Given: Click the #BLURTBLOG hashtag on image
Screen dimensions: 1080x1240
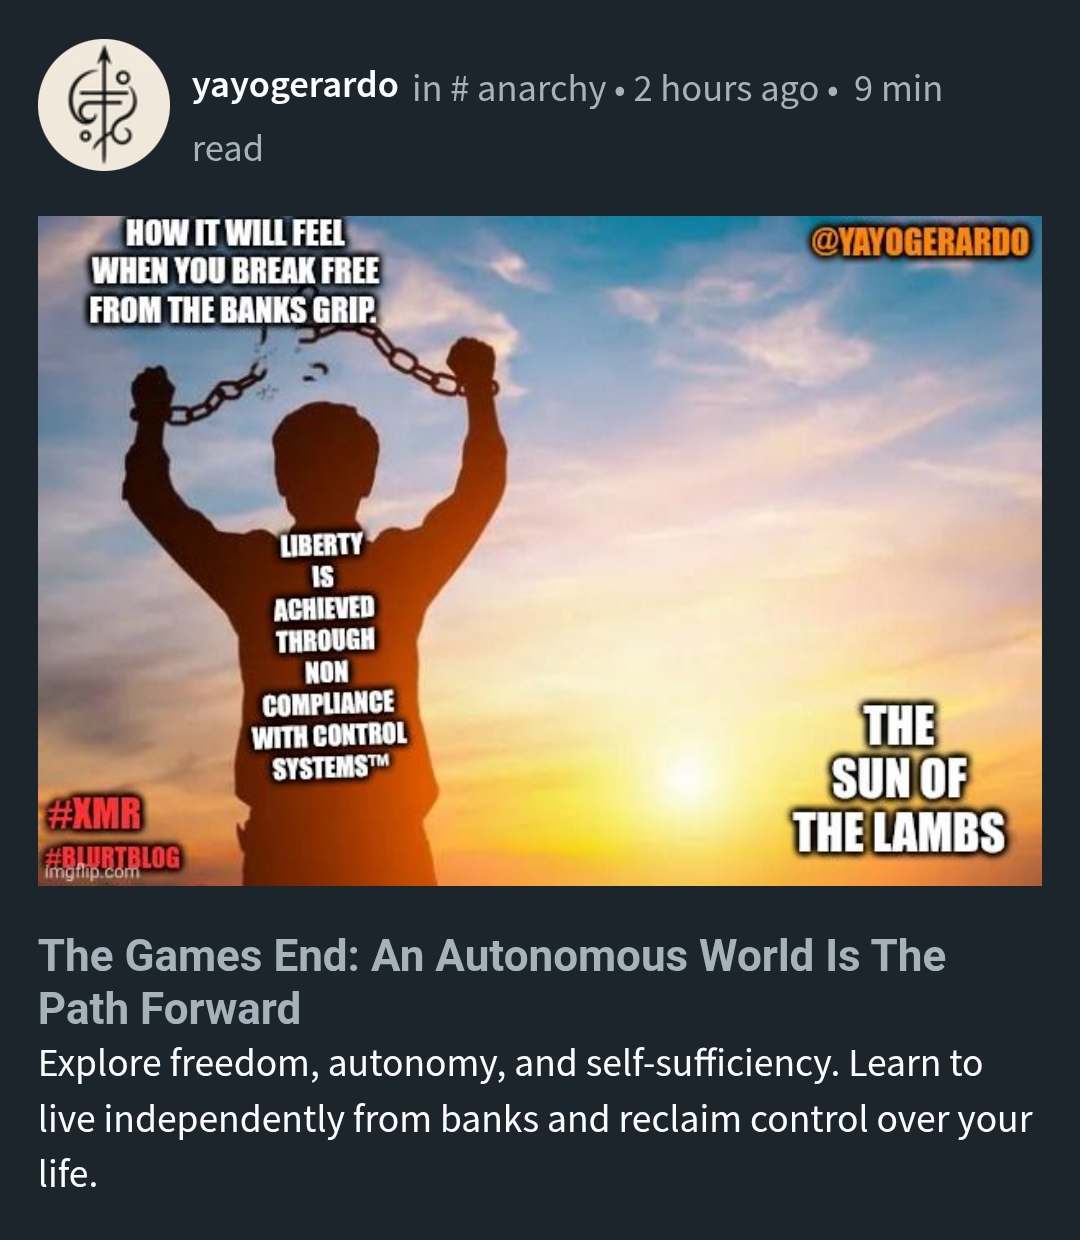Looking at the screenshot, I should coord(114,856).
